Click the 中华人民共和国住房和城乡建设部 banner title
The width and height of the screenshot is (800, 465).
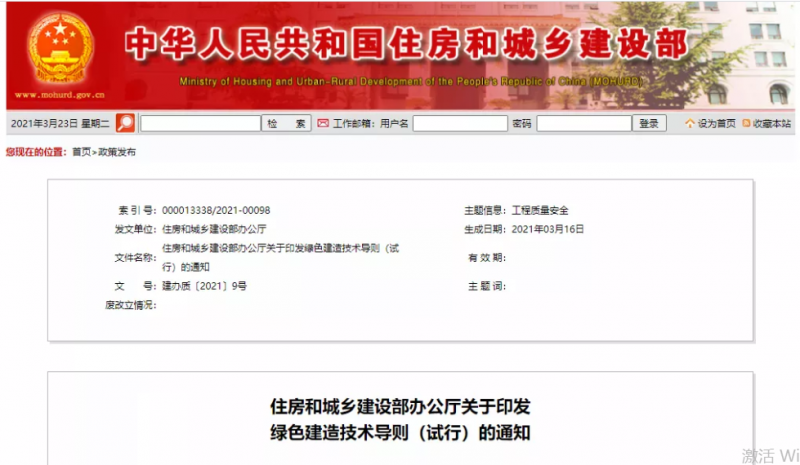405,45
